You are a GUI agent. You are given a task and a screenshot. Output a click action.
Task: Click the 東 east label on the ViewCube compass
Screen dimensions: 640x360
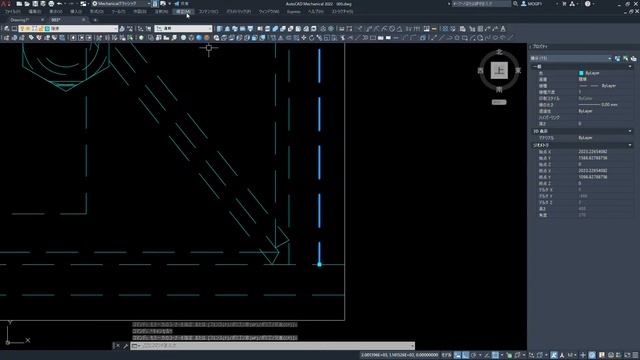518,71
